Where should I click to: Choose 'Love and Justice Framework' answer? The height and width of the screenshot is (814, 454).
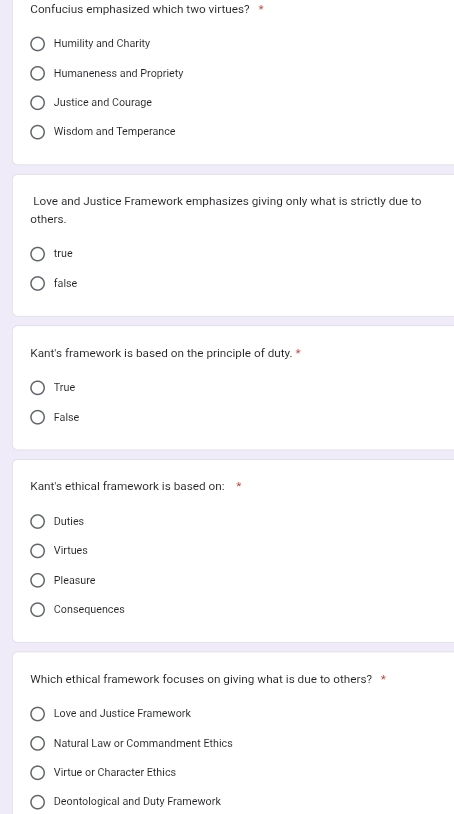pos(37,714)
